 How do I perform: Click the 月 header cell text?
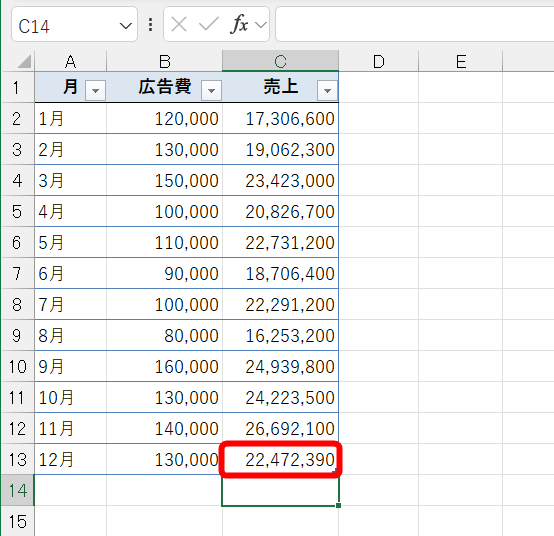[x=70, y=87]
